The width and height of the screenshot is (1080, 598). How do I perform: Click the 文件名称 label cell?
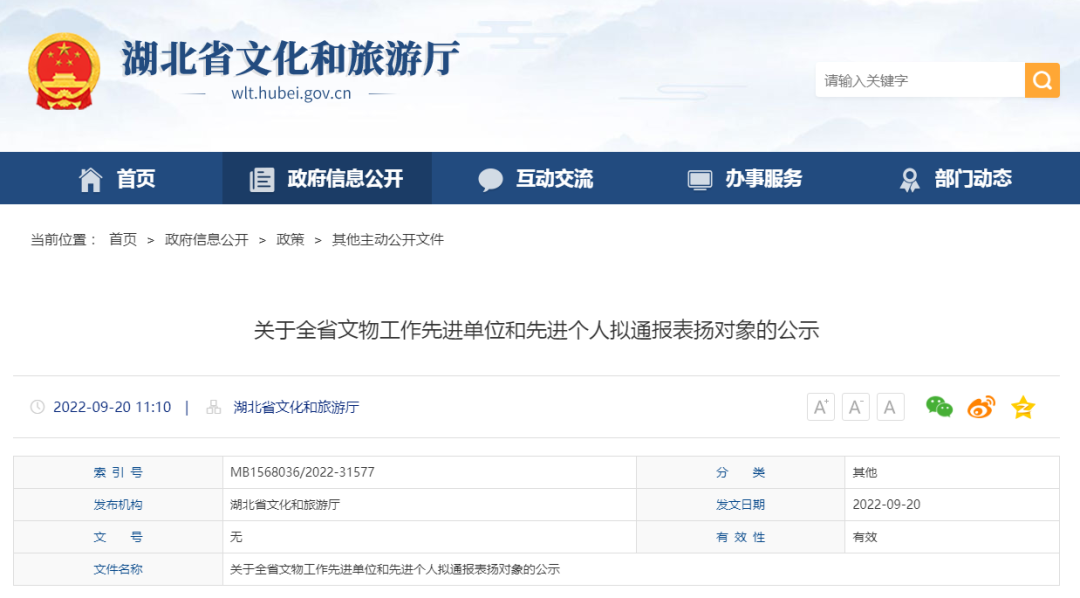118,569
